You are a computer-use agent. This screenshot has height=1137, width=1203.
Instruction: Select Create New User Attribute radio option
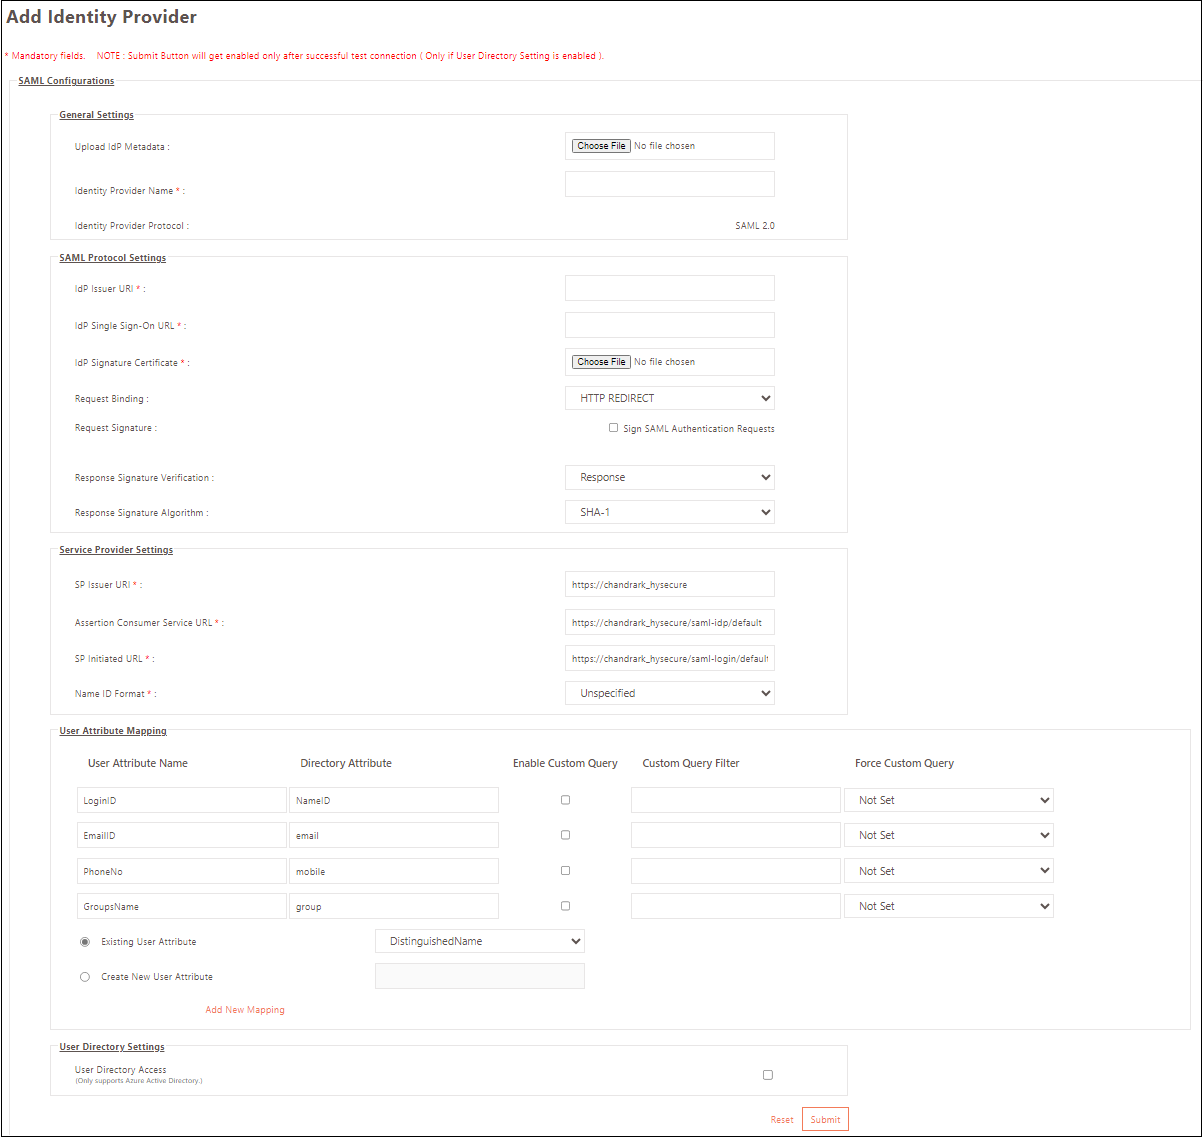pyautogui.click(x=85, y=977)
